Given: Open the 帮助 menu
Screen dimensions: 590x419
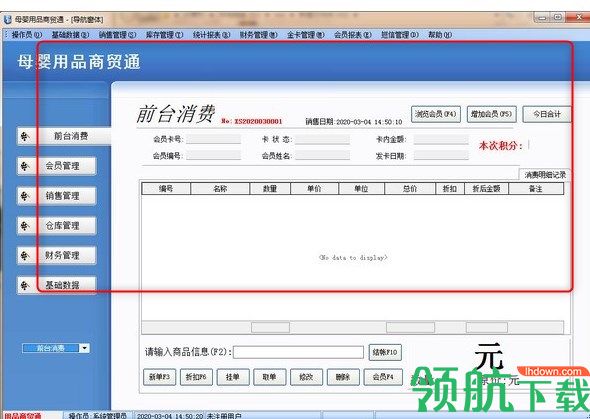Looking at the screenshot, I should pos(440,35).
